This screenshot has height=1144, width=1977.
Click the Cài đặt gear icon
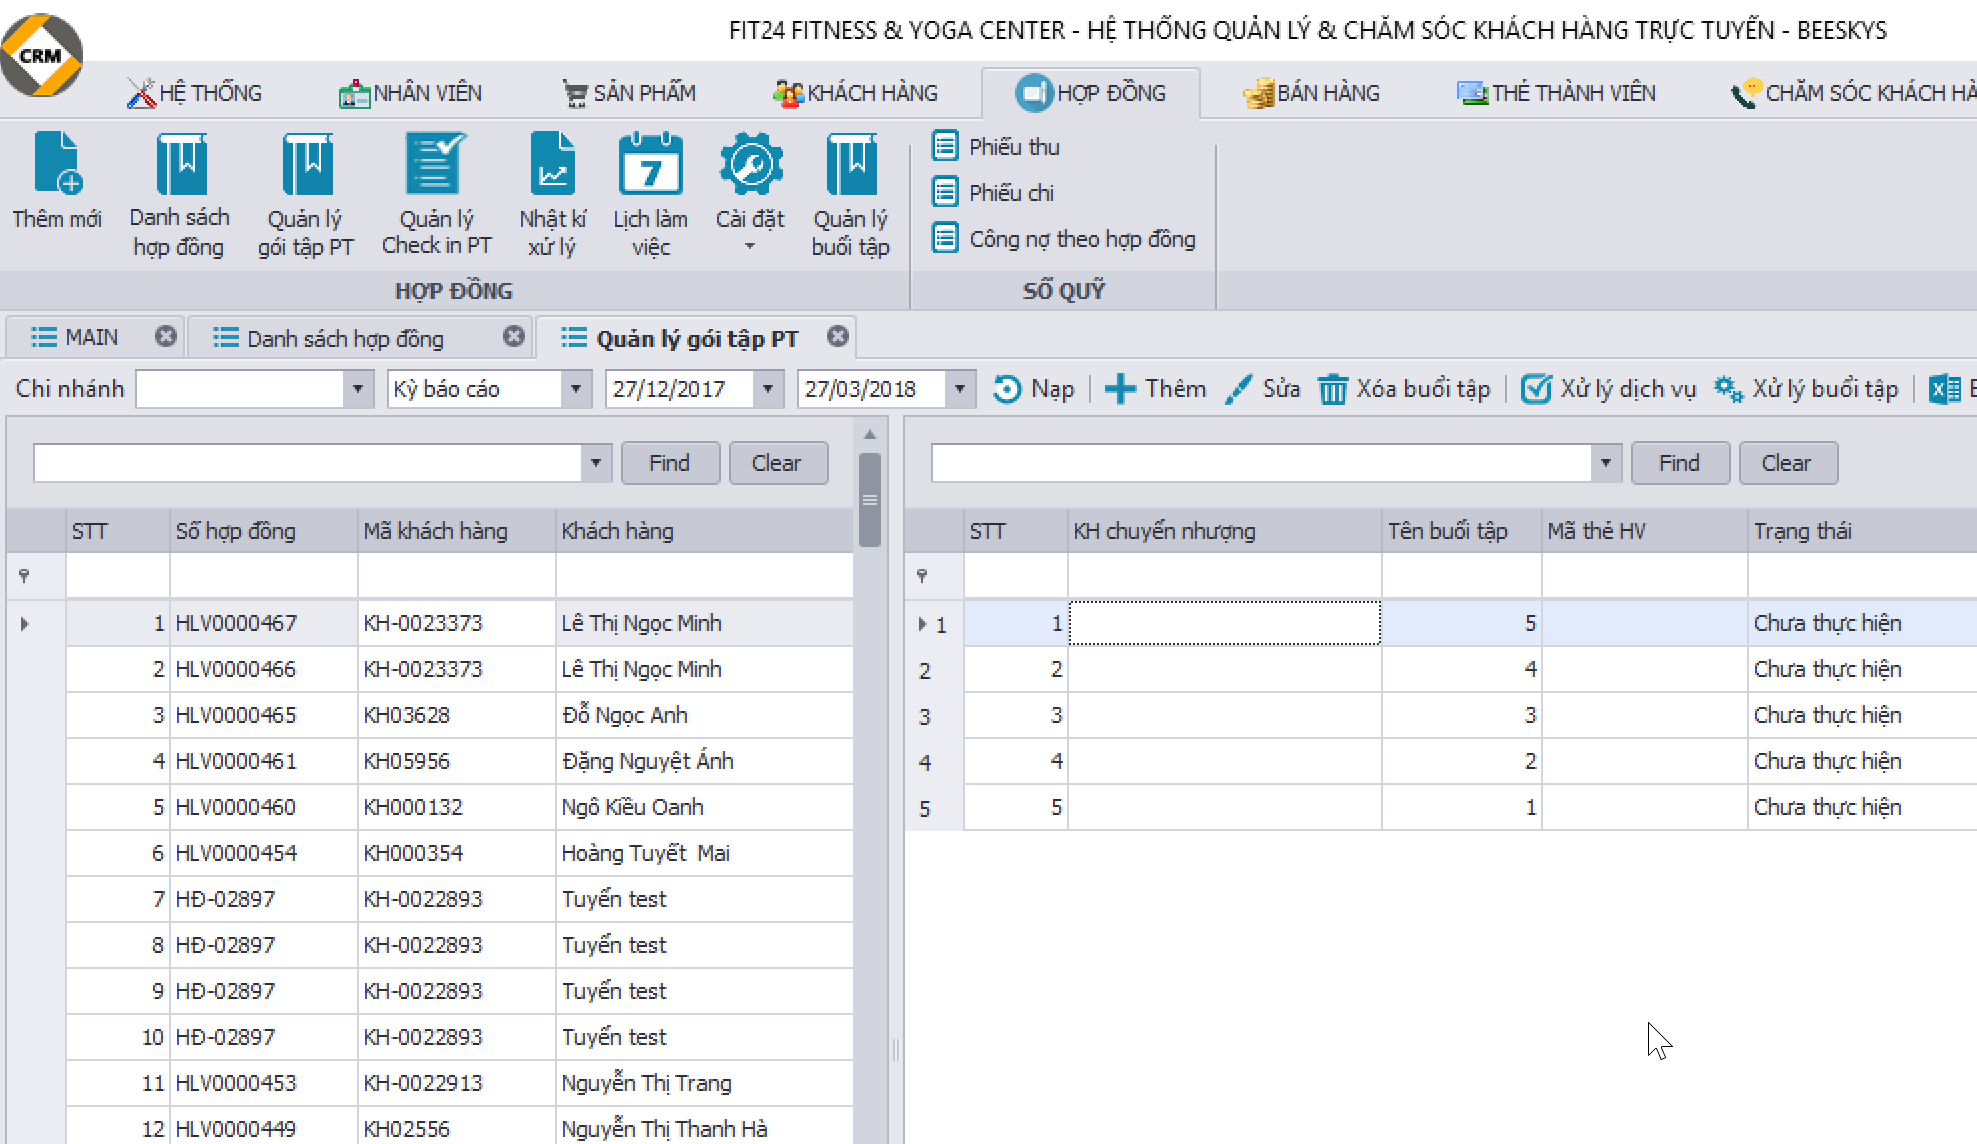coord(750,165)
